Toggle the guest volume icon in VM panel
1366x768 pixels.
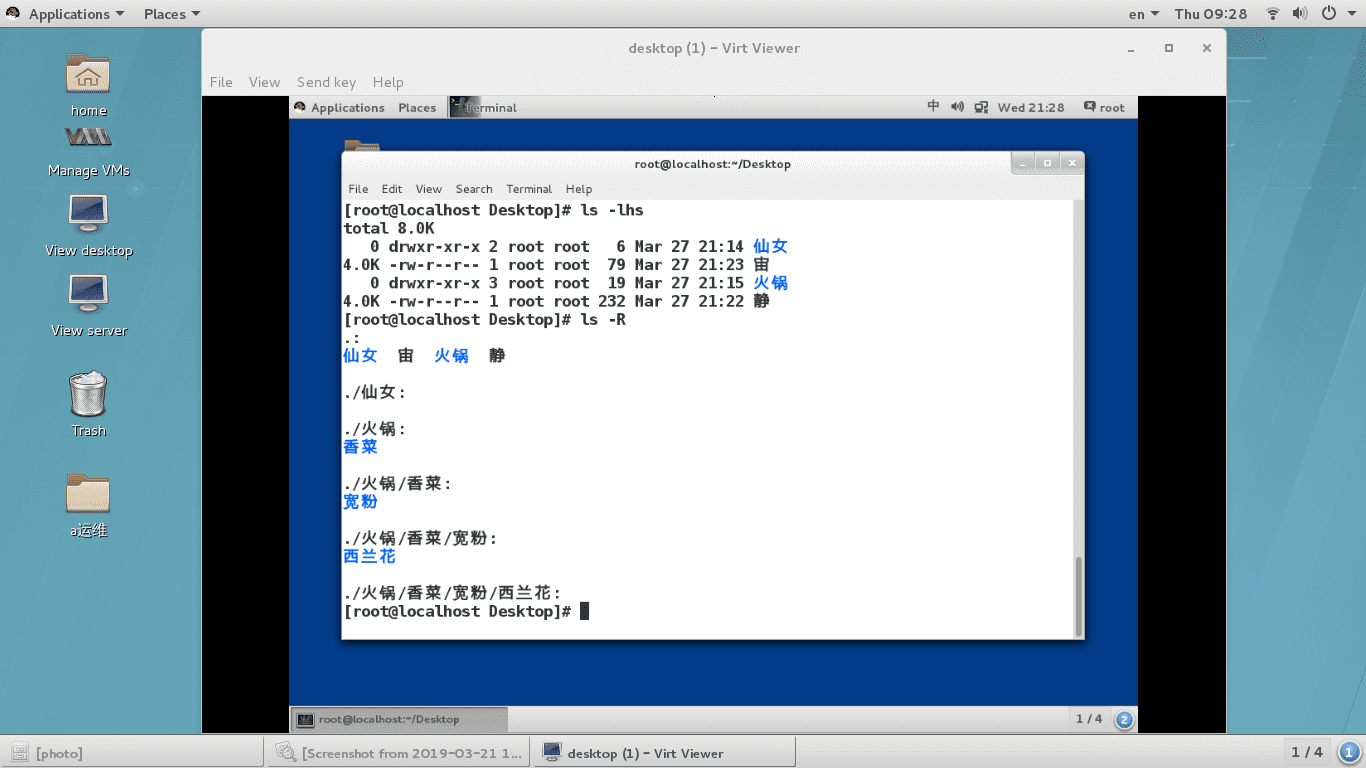(957, 107)
